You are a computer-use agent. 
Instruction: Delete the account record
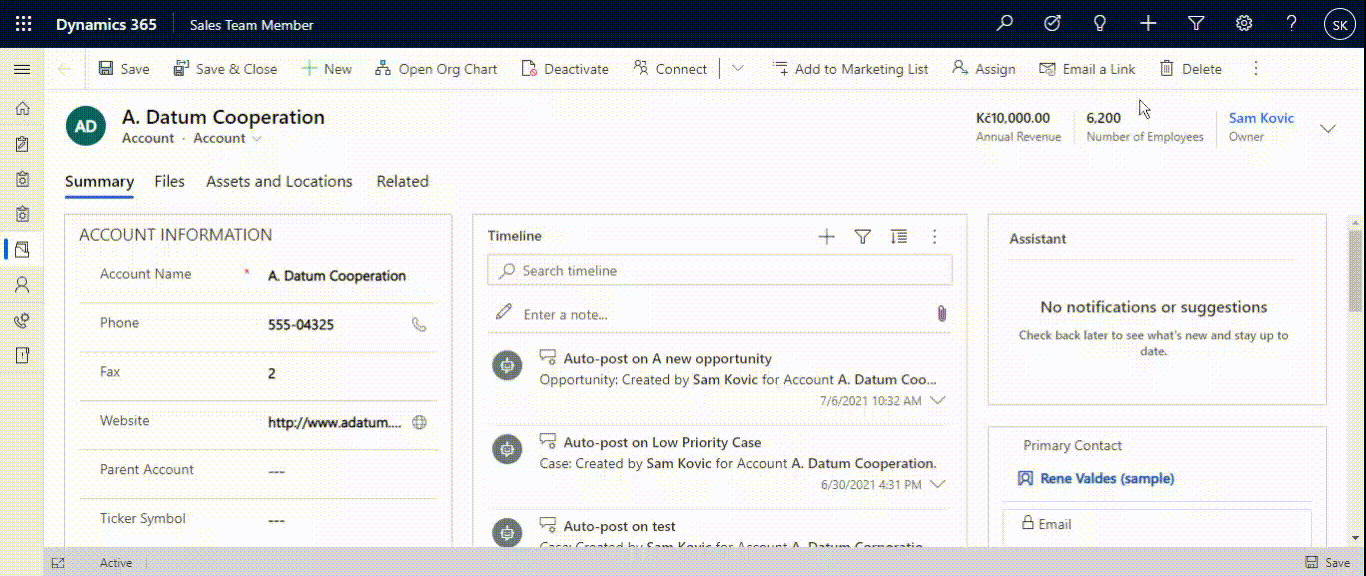point(1190,69)
